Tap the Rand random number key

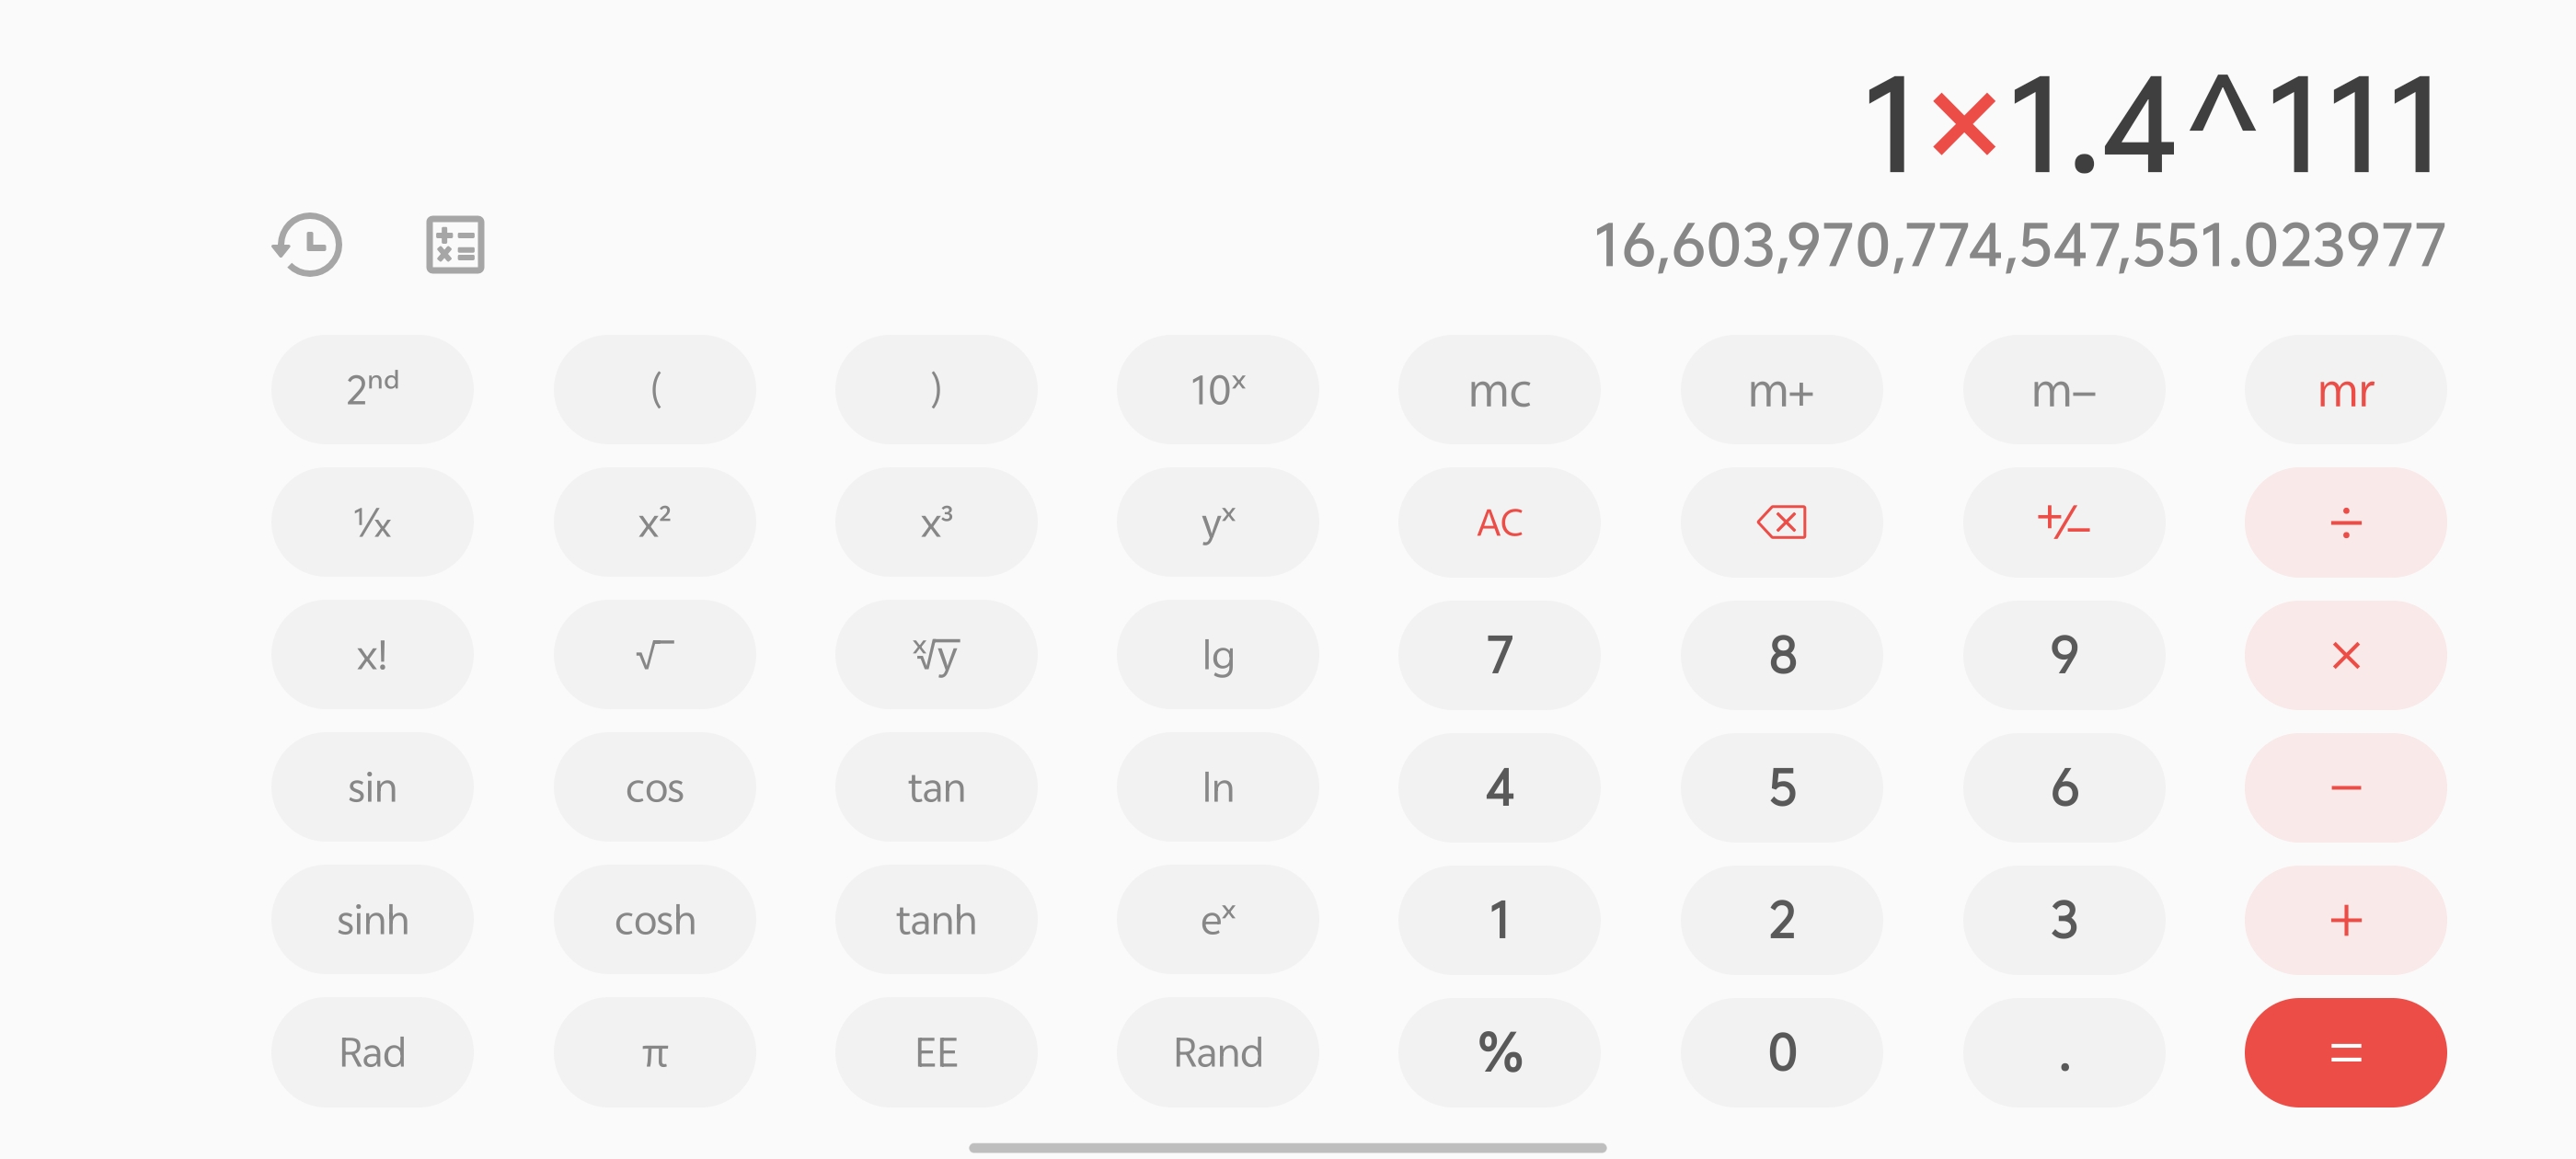click(x=1217, y=1052)
